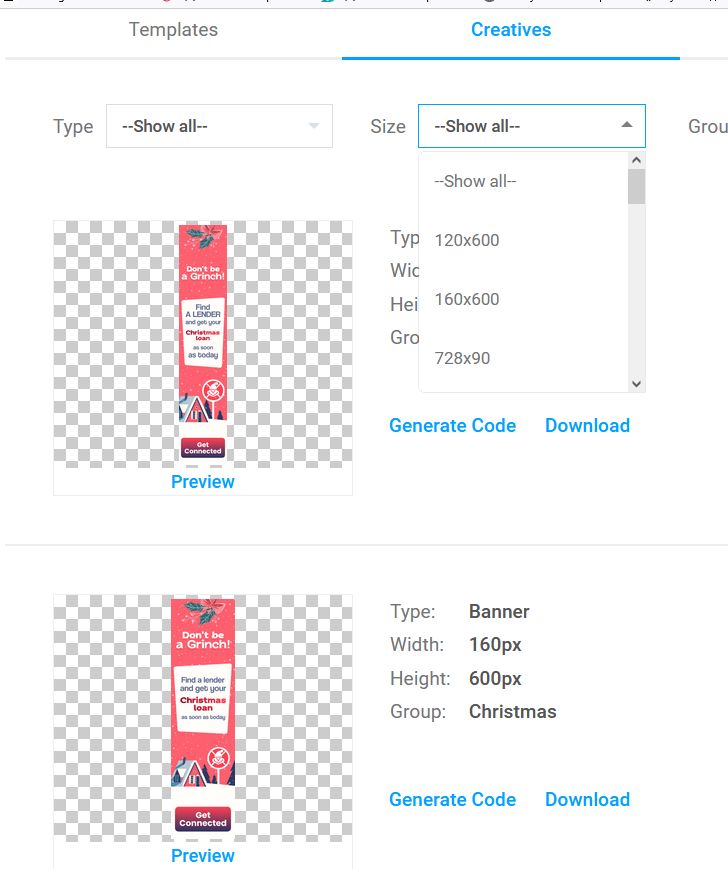Pick the 160x600 size option

pos(467,299)
